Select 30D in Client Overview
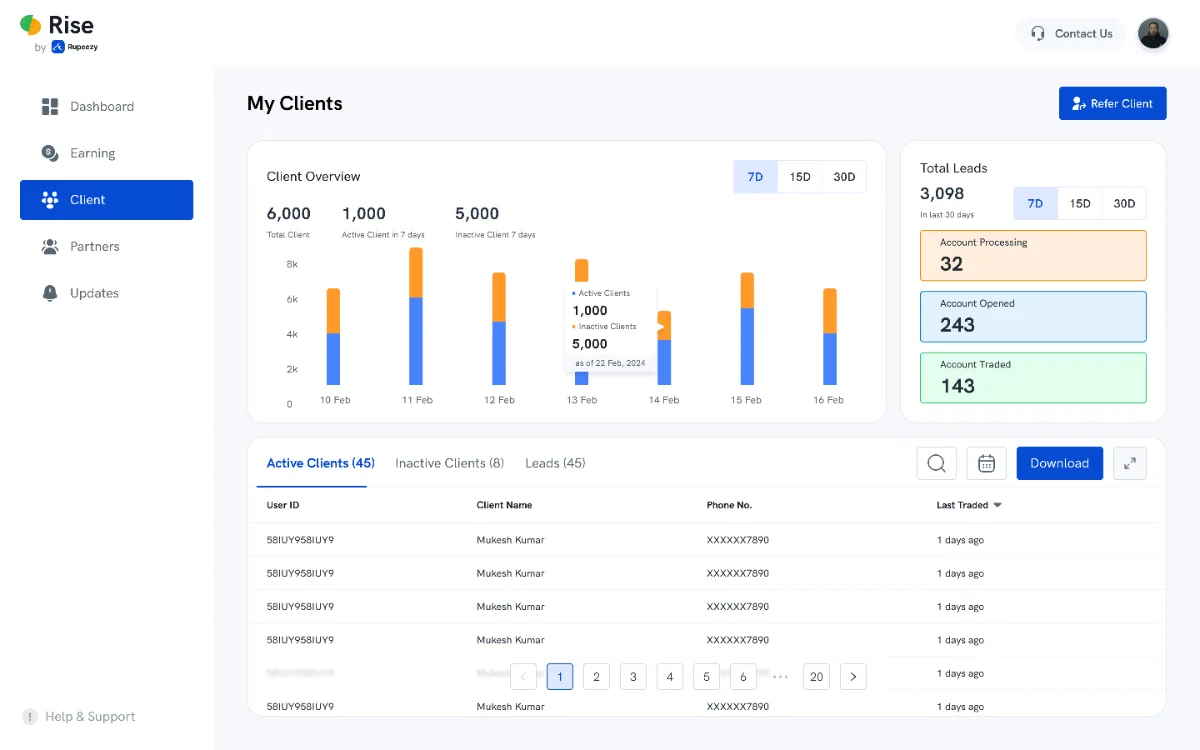 pos(844,177)
